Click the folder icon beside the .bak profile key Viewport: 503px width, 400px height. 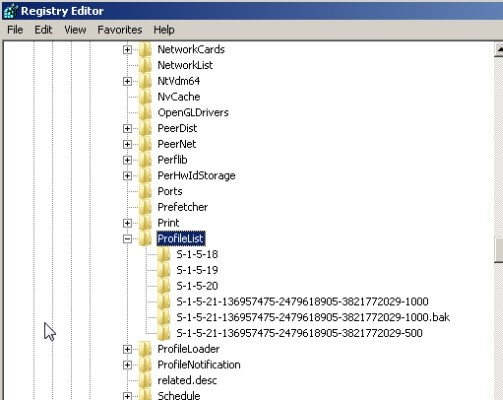tap(164, 317)
